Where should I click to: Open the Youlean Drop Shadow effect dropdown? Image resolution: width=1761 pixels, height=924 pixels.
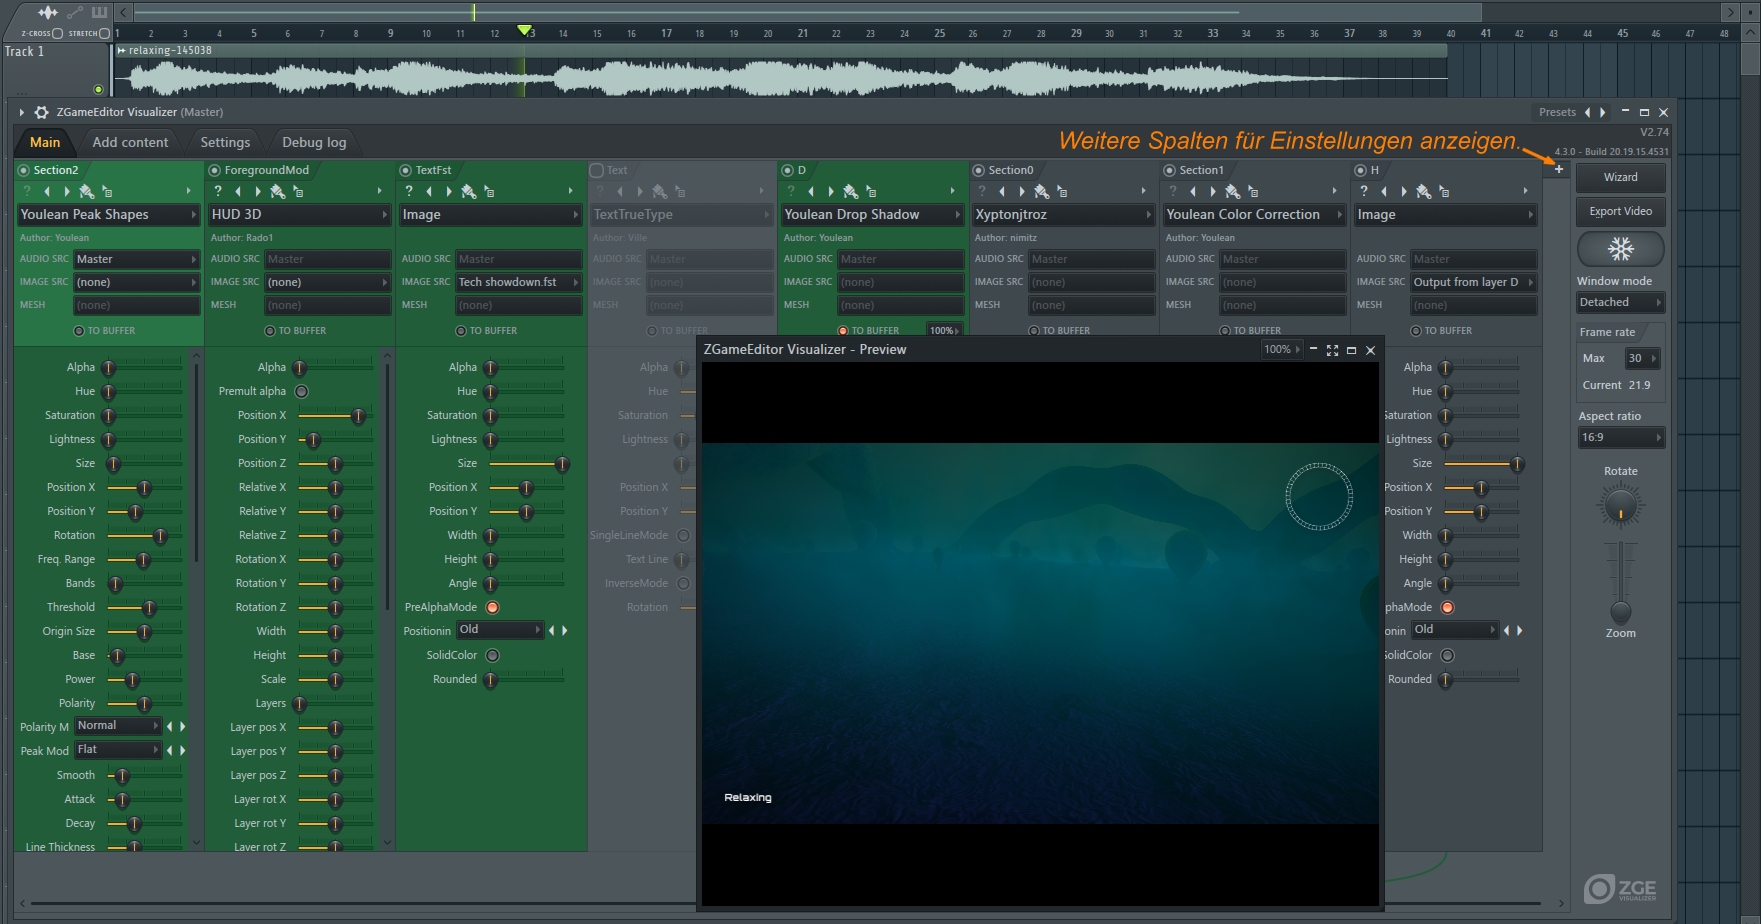click(x=872, y=215)
